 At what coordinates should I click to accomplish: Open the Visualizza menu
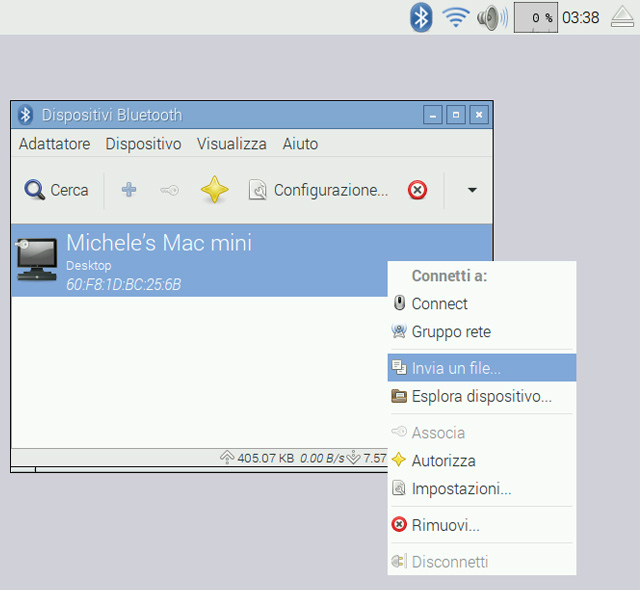pos(231,144)
